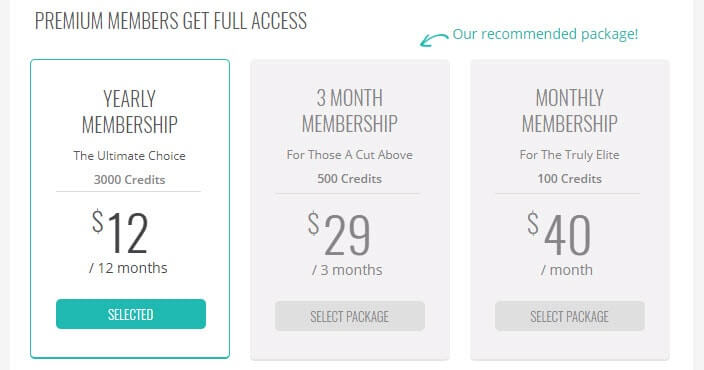The height and width of the screenshot is (370, 704).
Task: Click the 100 Credits label
Action: pos(569,179)
